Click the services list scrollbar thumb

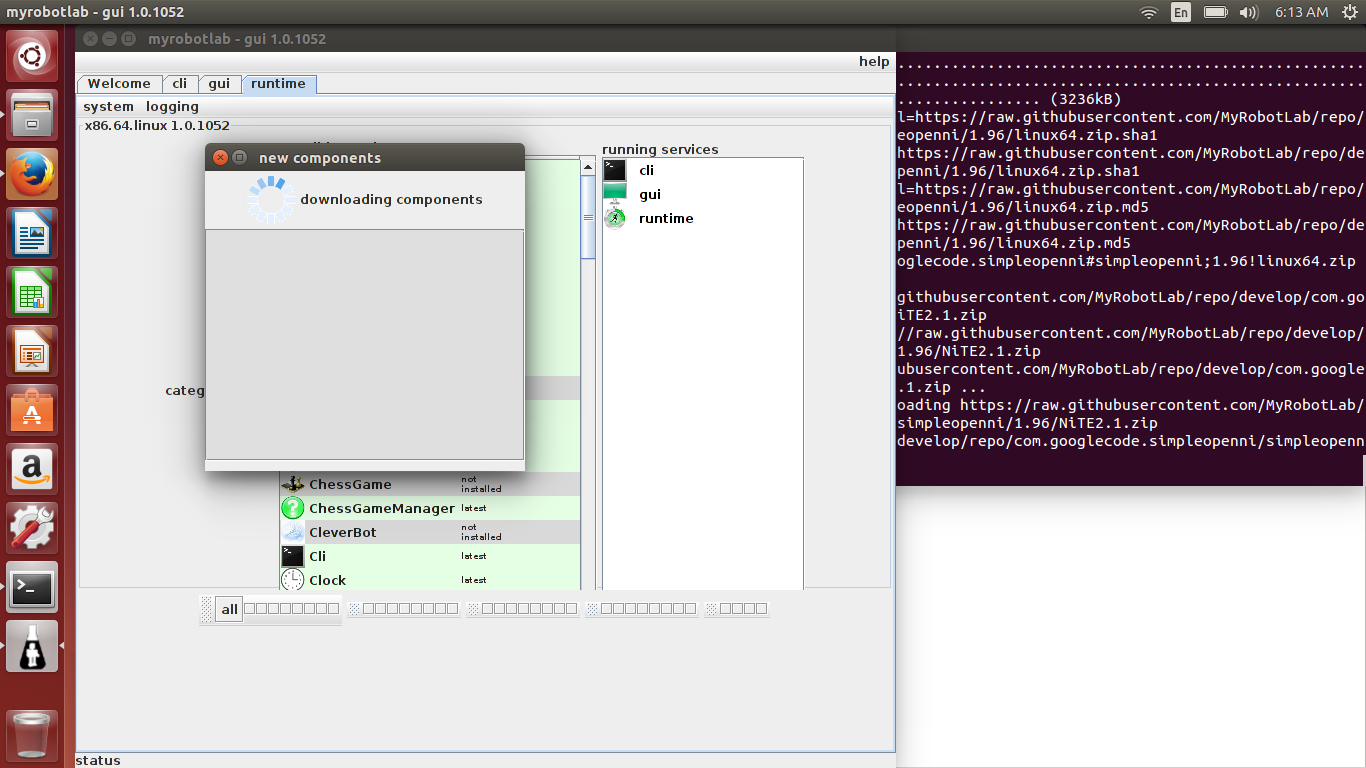click(x=588, y=217)
